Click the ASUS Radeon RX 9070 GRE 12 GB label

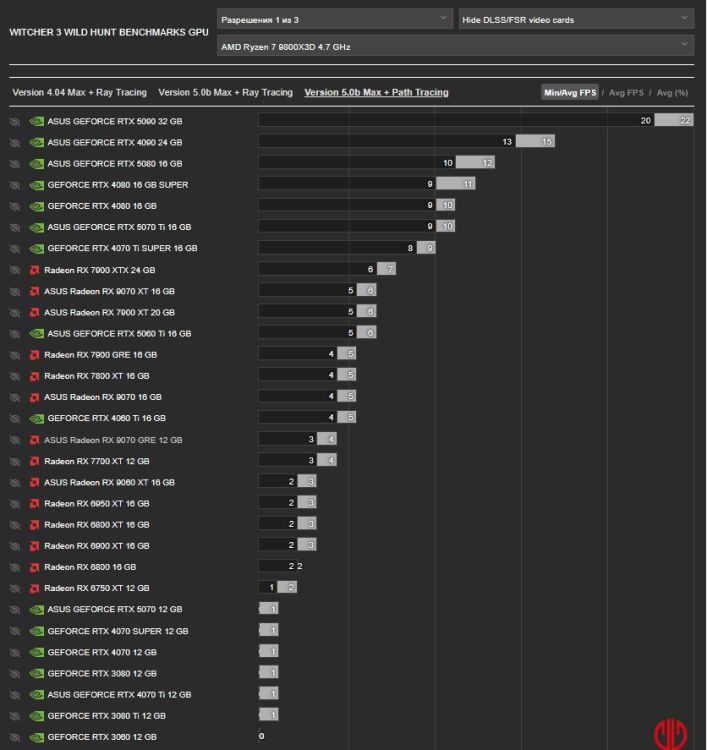113,440
